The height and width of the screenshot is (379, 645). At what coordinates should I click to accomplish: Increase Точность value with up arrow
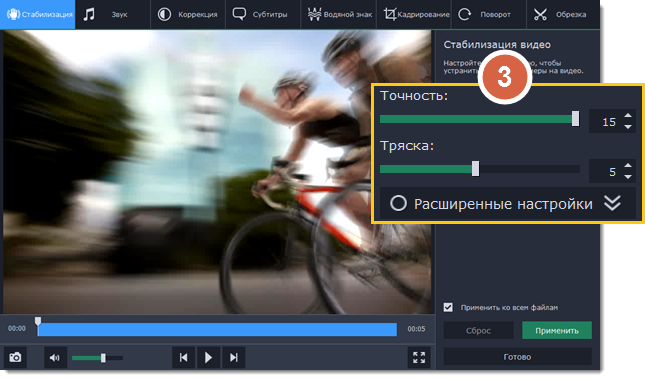pyautogui.click(x=628, y=116)
